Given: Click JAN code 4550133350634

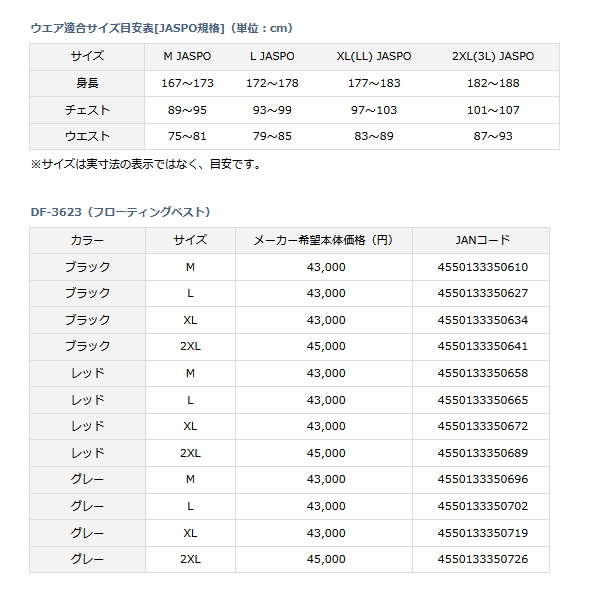Looking at the screenshot, I should coord(483,320).
